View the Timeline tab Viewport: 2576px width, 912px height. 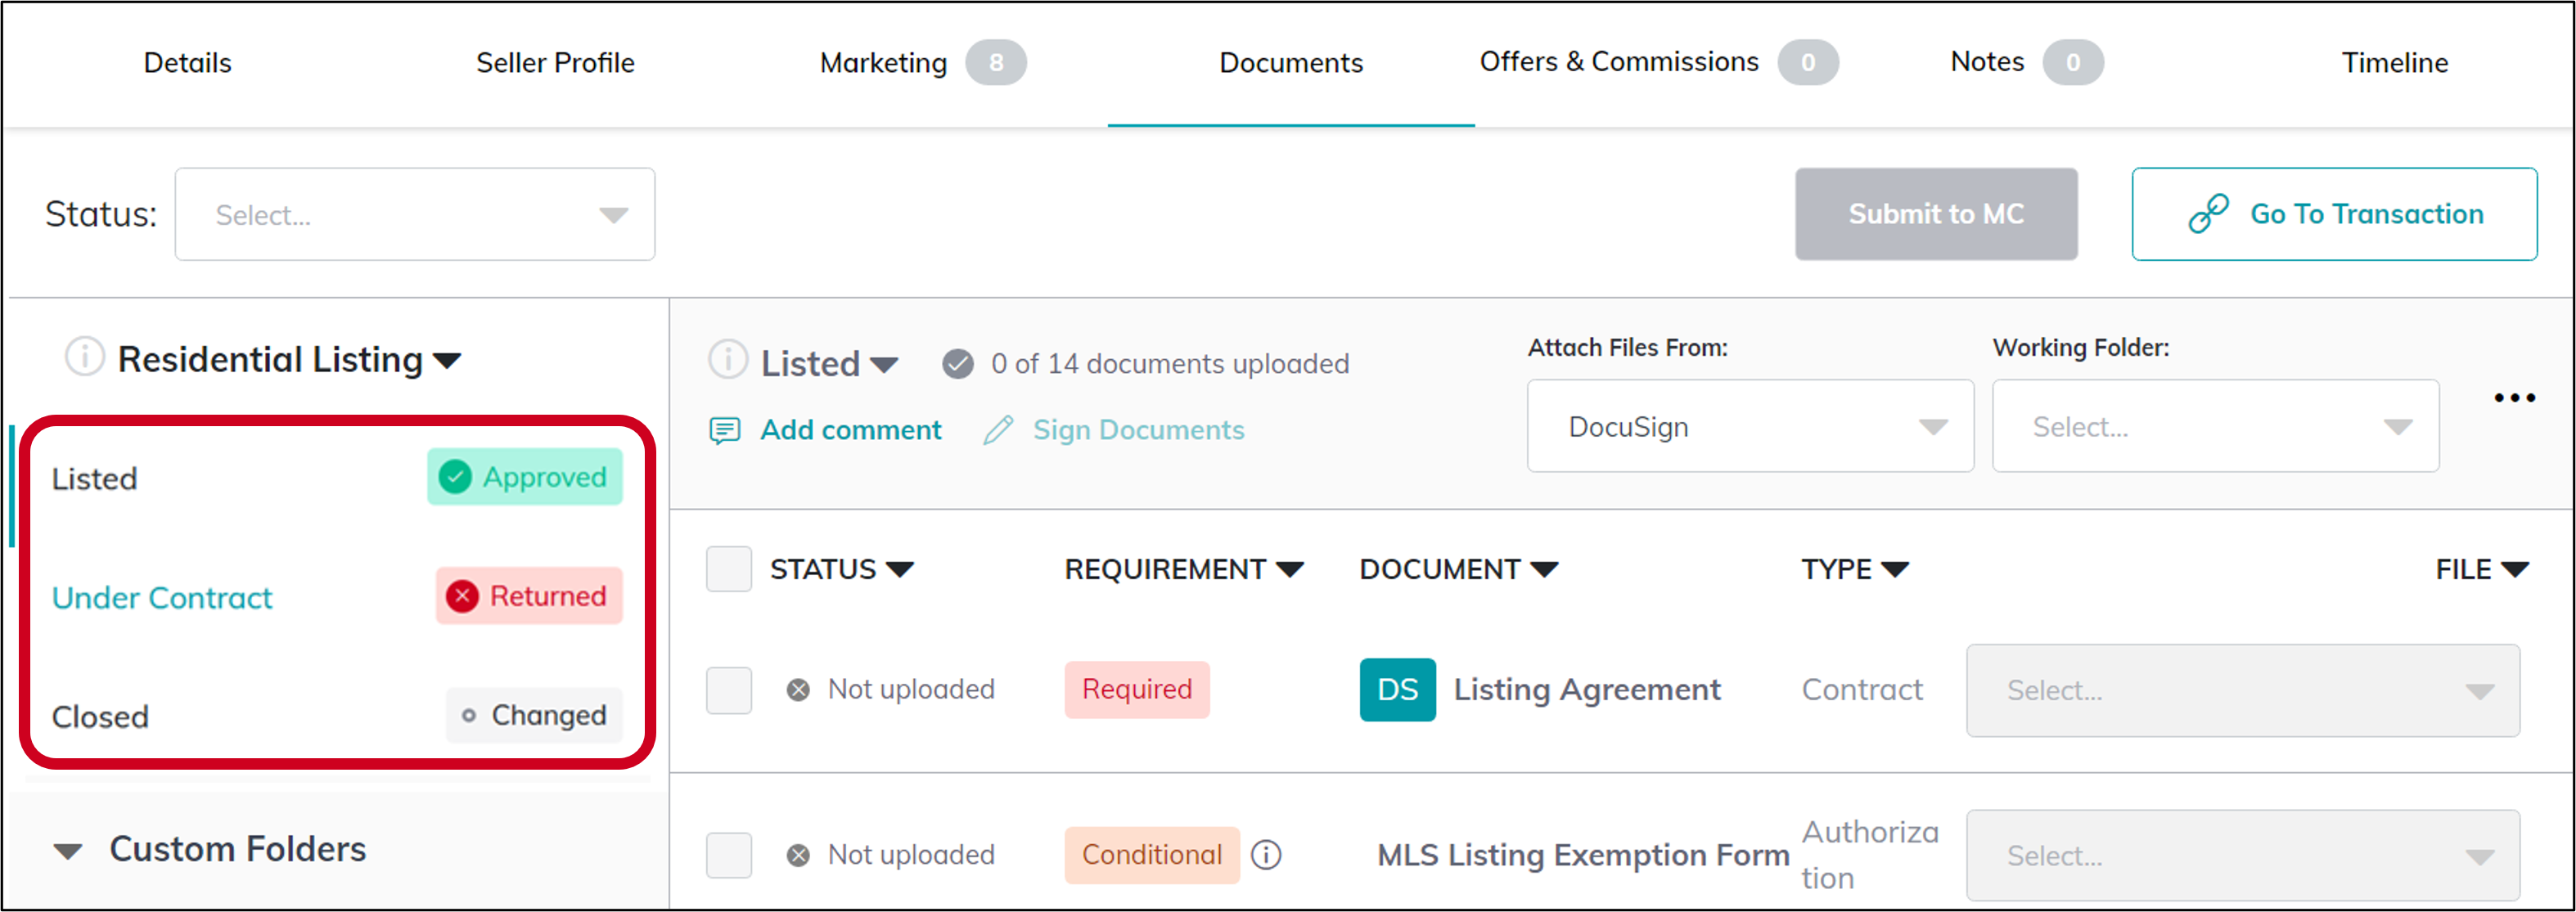click(2394, 63)
